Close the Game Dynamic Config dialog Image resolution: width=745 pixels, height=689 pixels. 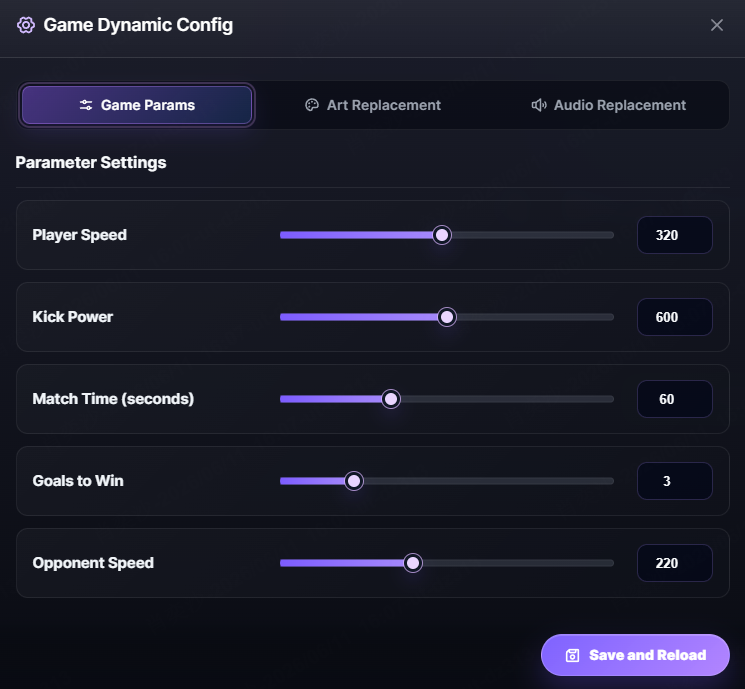pyautogui.click(x=716, y=25)
